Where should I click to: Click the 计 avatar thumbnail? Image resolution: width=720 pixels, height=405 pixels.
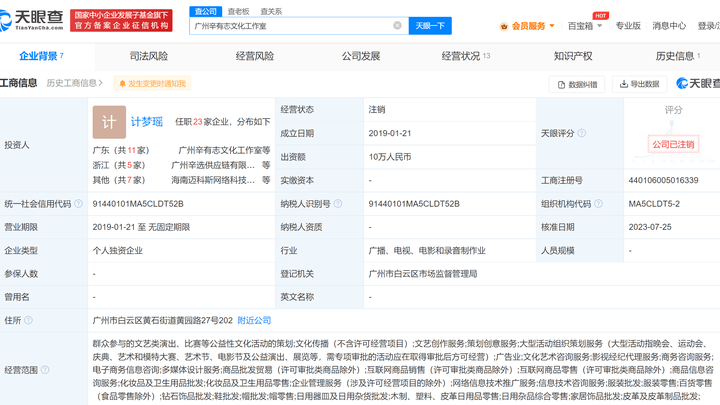click(x=109, y=122)
